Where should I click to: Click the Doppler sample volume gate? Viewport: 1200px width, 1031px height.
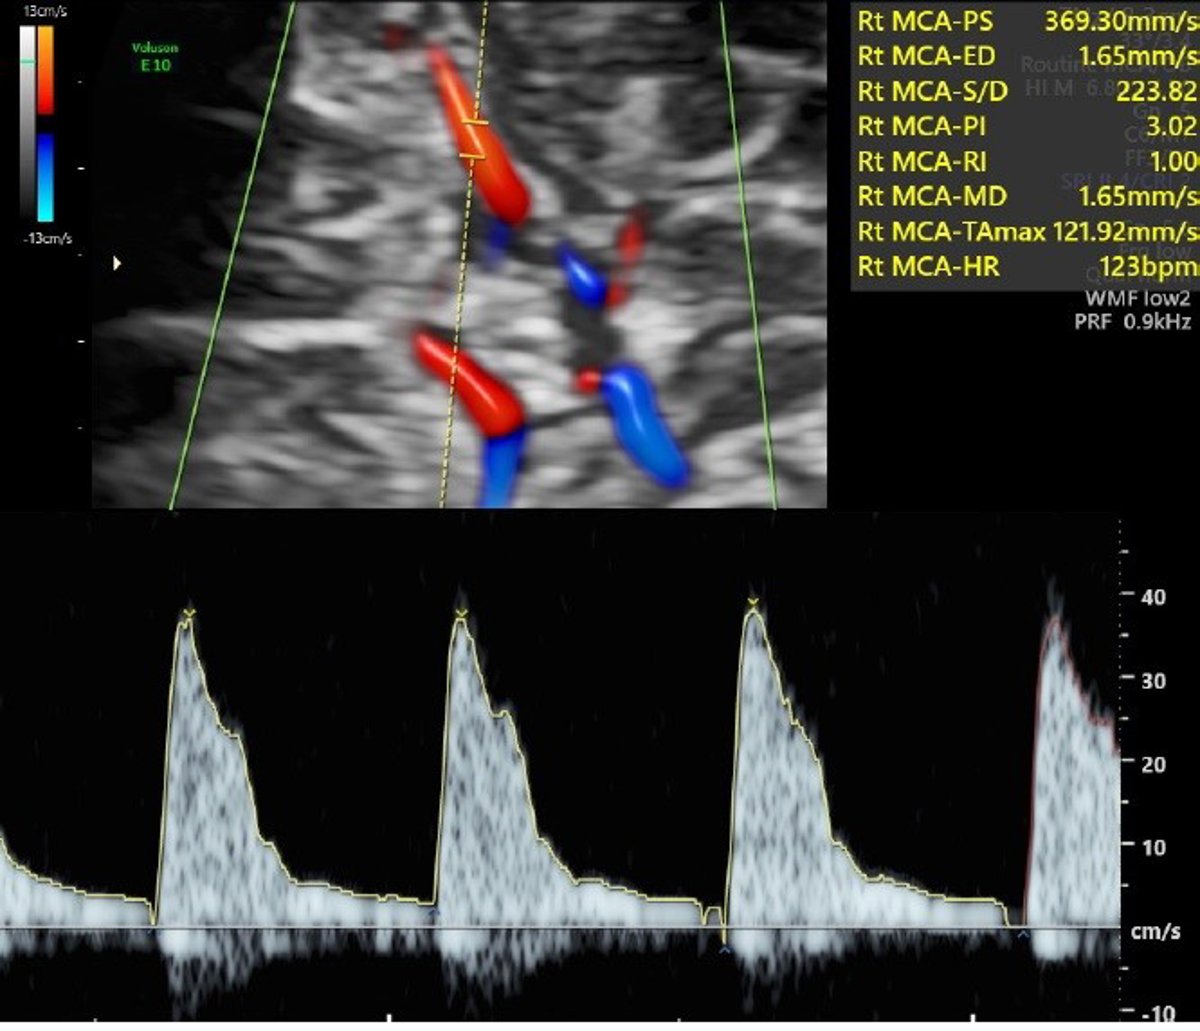pyautogui.click(x=473, y=140)
